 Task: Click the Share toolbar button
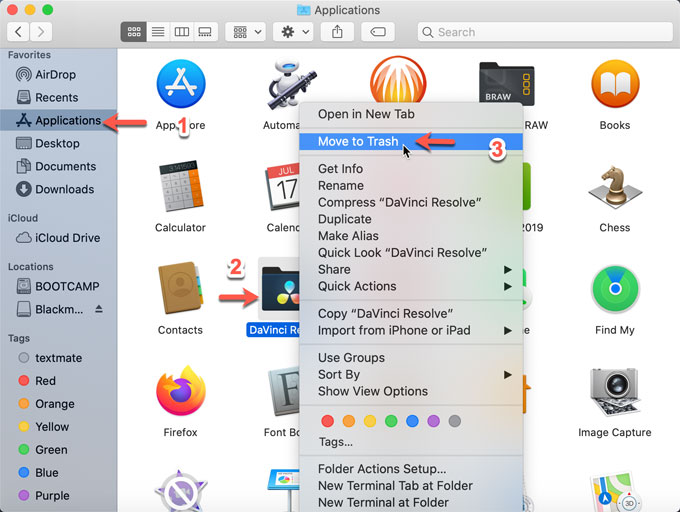point(337,32)
